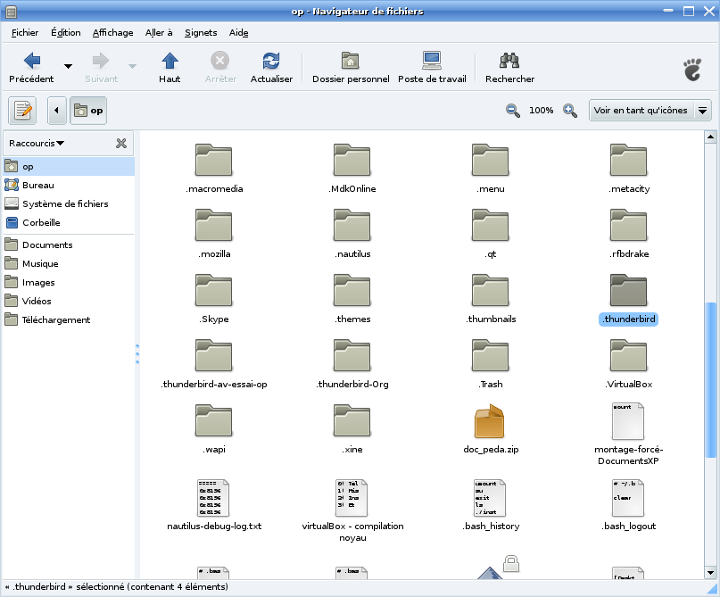Select the montage-forcé-DocumentsXP file

click(x=628, y=421)
